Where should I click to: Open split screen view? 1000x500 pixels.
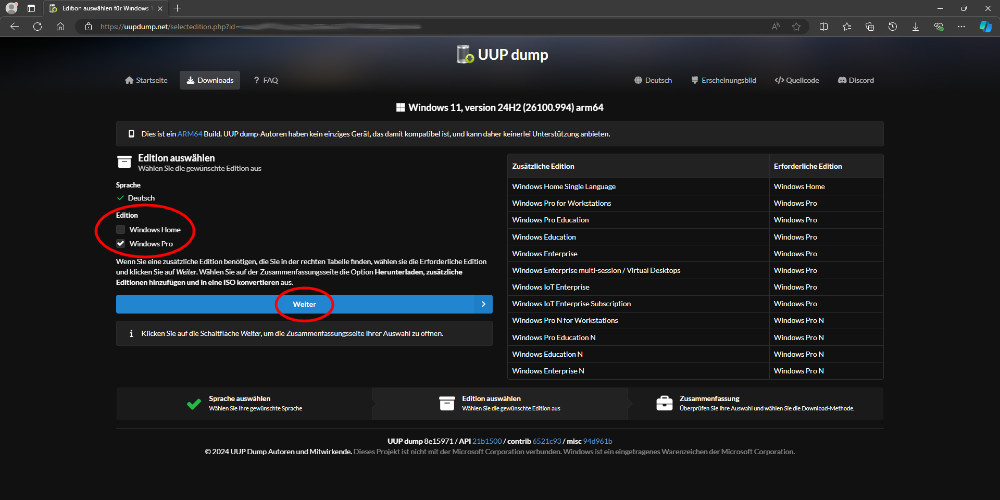coord(824,27)
